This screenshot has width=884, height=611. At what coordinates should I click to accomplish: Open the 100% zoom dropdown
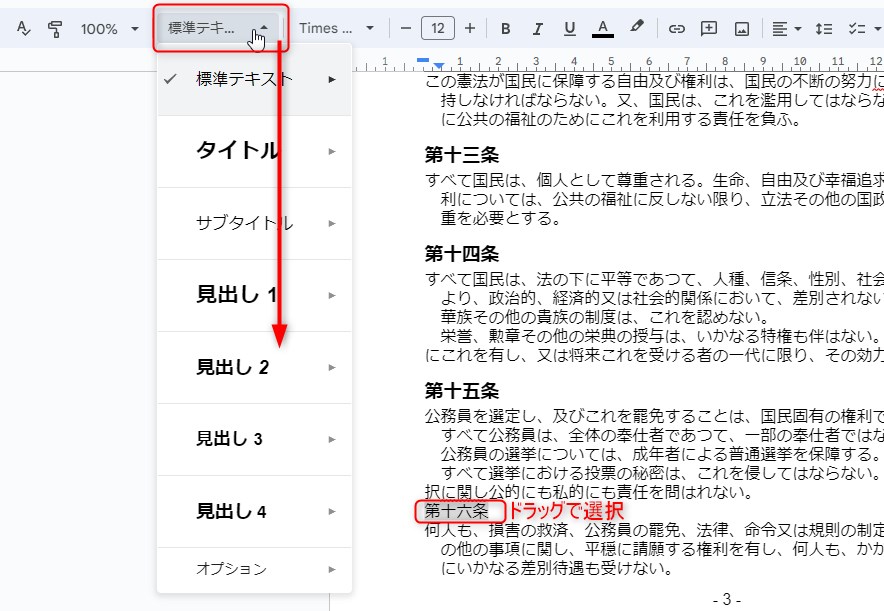pyautogui.click(x=109, y=29)
